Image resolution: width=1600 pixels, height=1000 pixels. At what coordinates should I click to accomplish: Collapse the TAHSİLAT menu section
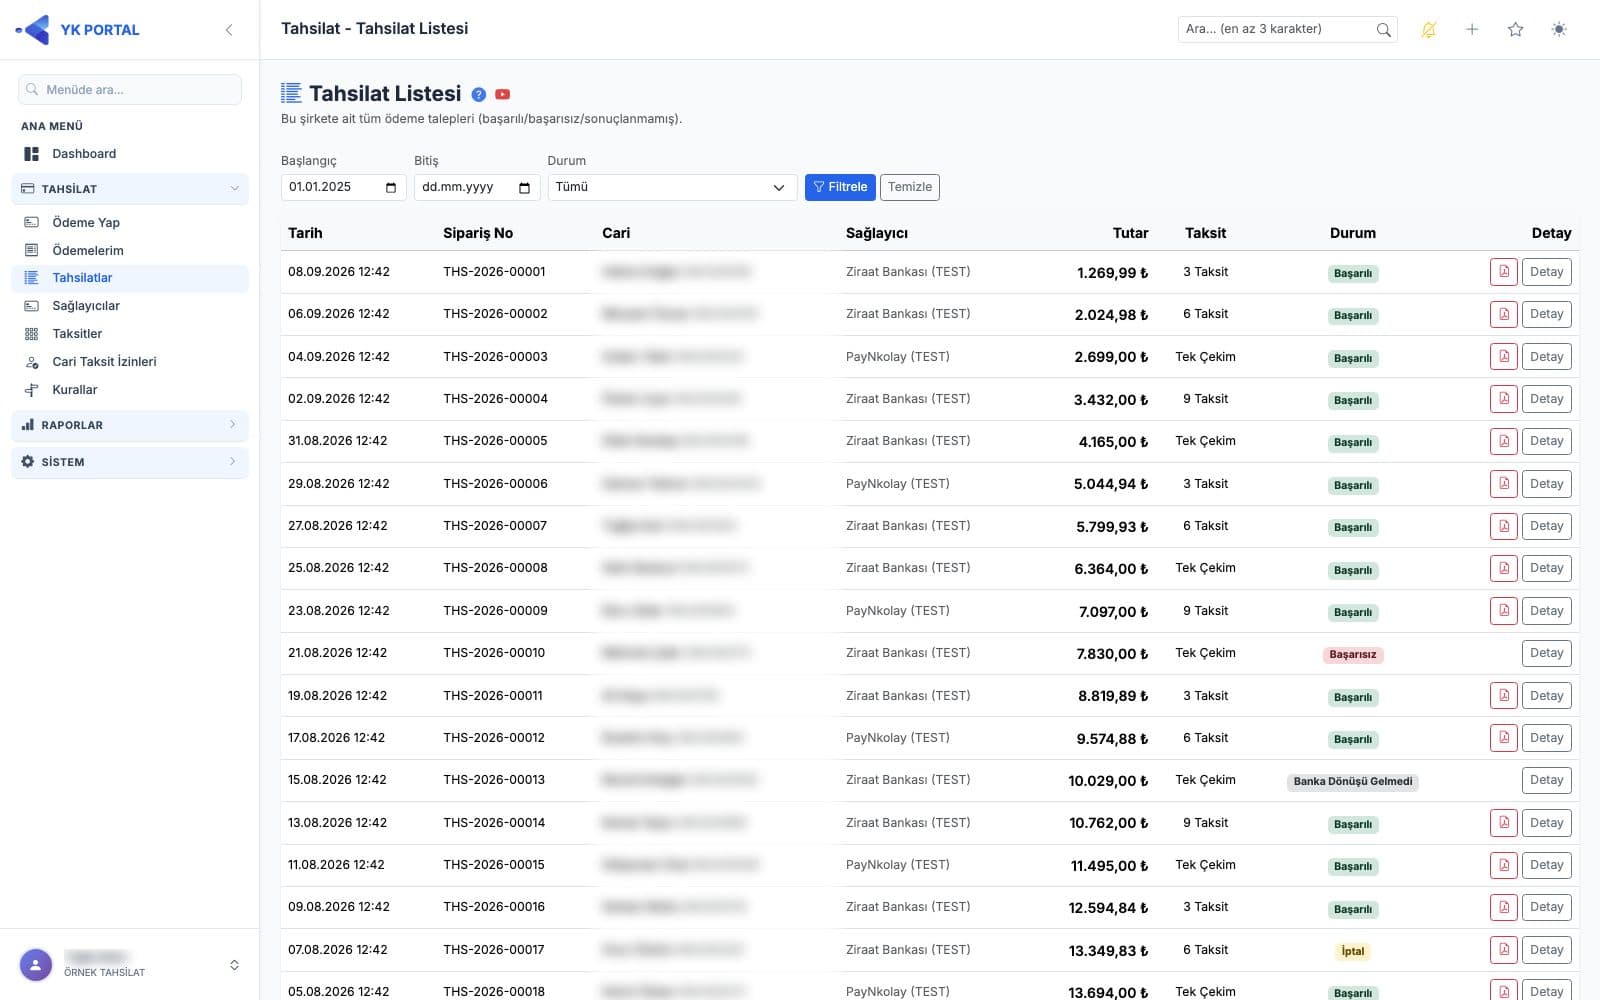(130, 189)
